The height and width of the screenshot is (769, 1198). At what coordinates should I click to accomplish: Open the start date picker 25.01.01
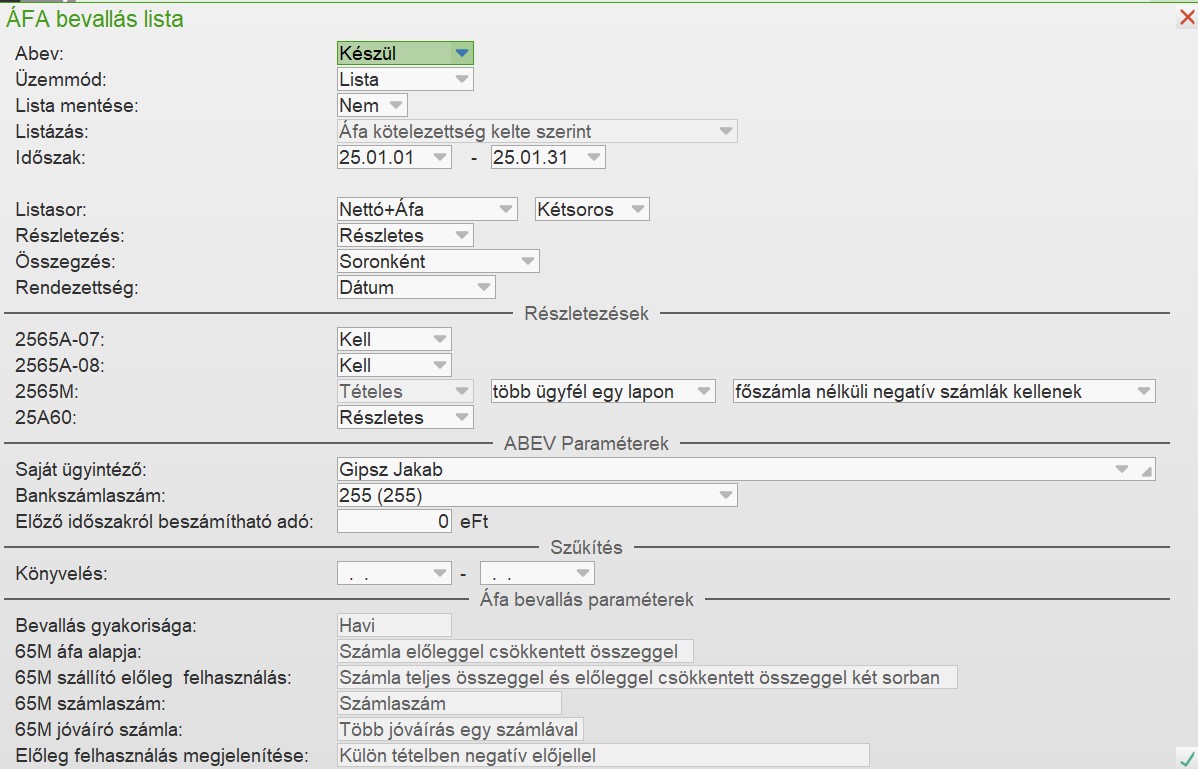point(394,157)
